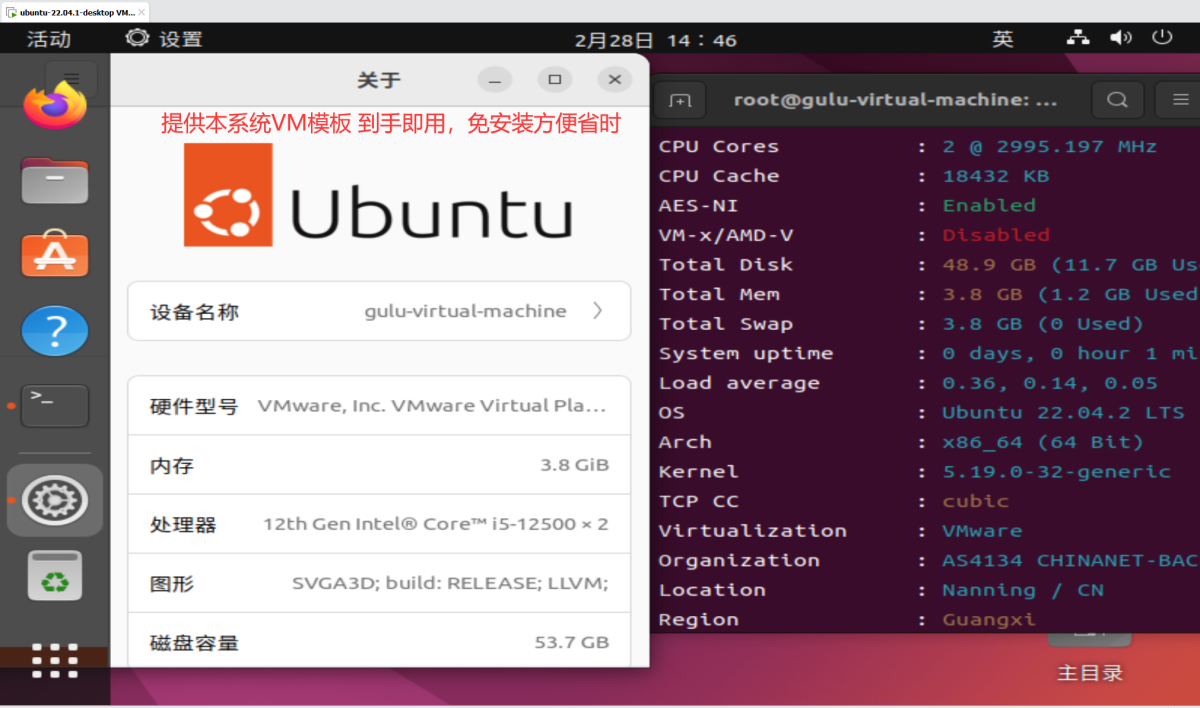Switch the 英 input method indicator
The image size is (1200, 708).
[1003, 39]
